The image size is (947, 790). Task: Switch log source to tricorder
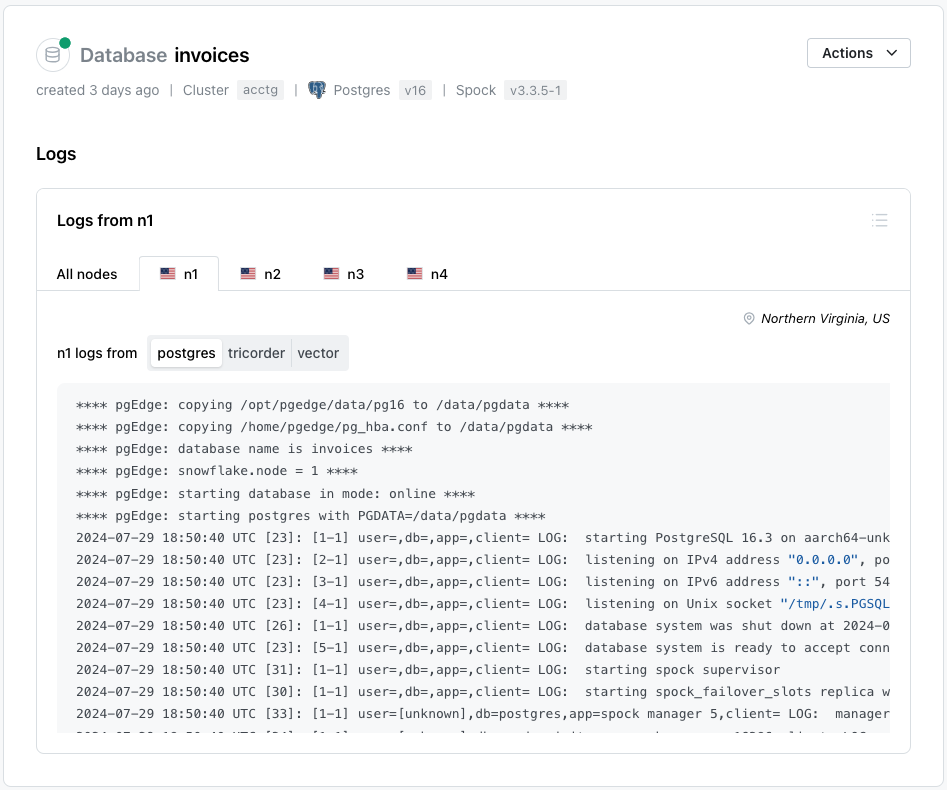pyautogui.click(x=256, y=353)
